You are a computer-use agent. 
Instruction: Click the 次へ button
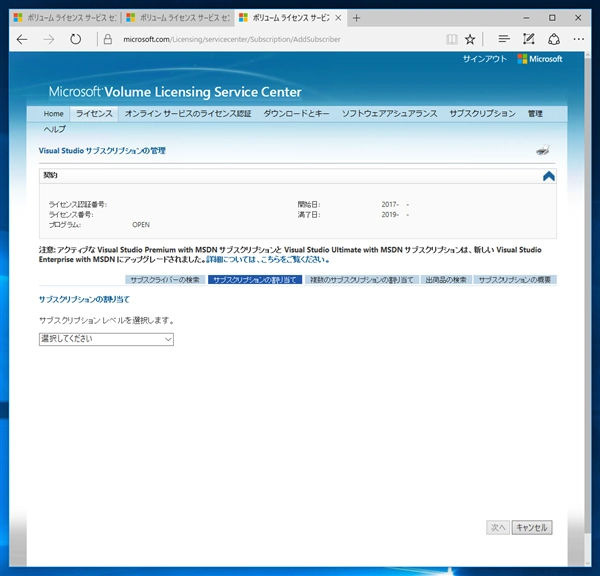pos(498,527)
